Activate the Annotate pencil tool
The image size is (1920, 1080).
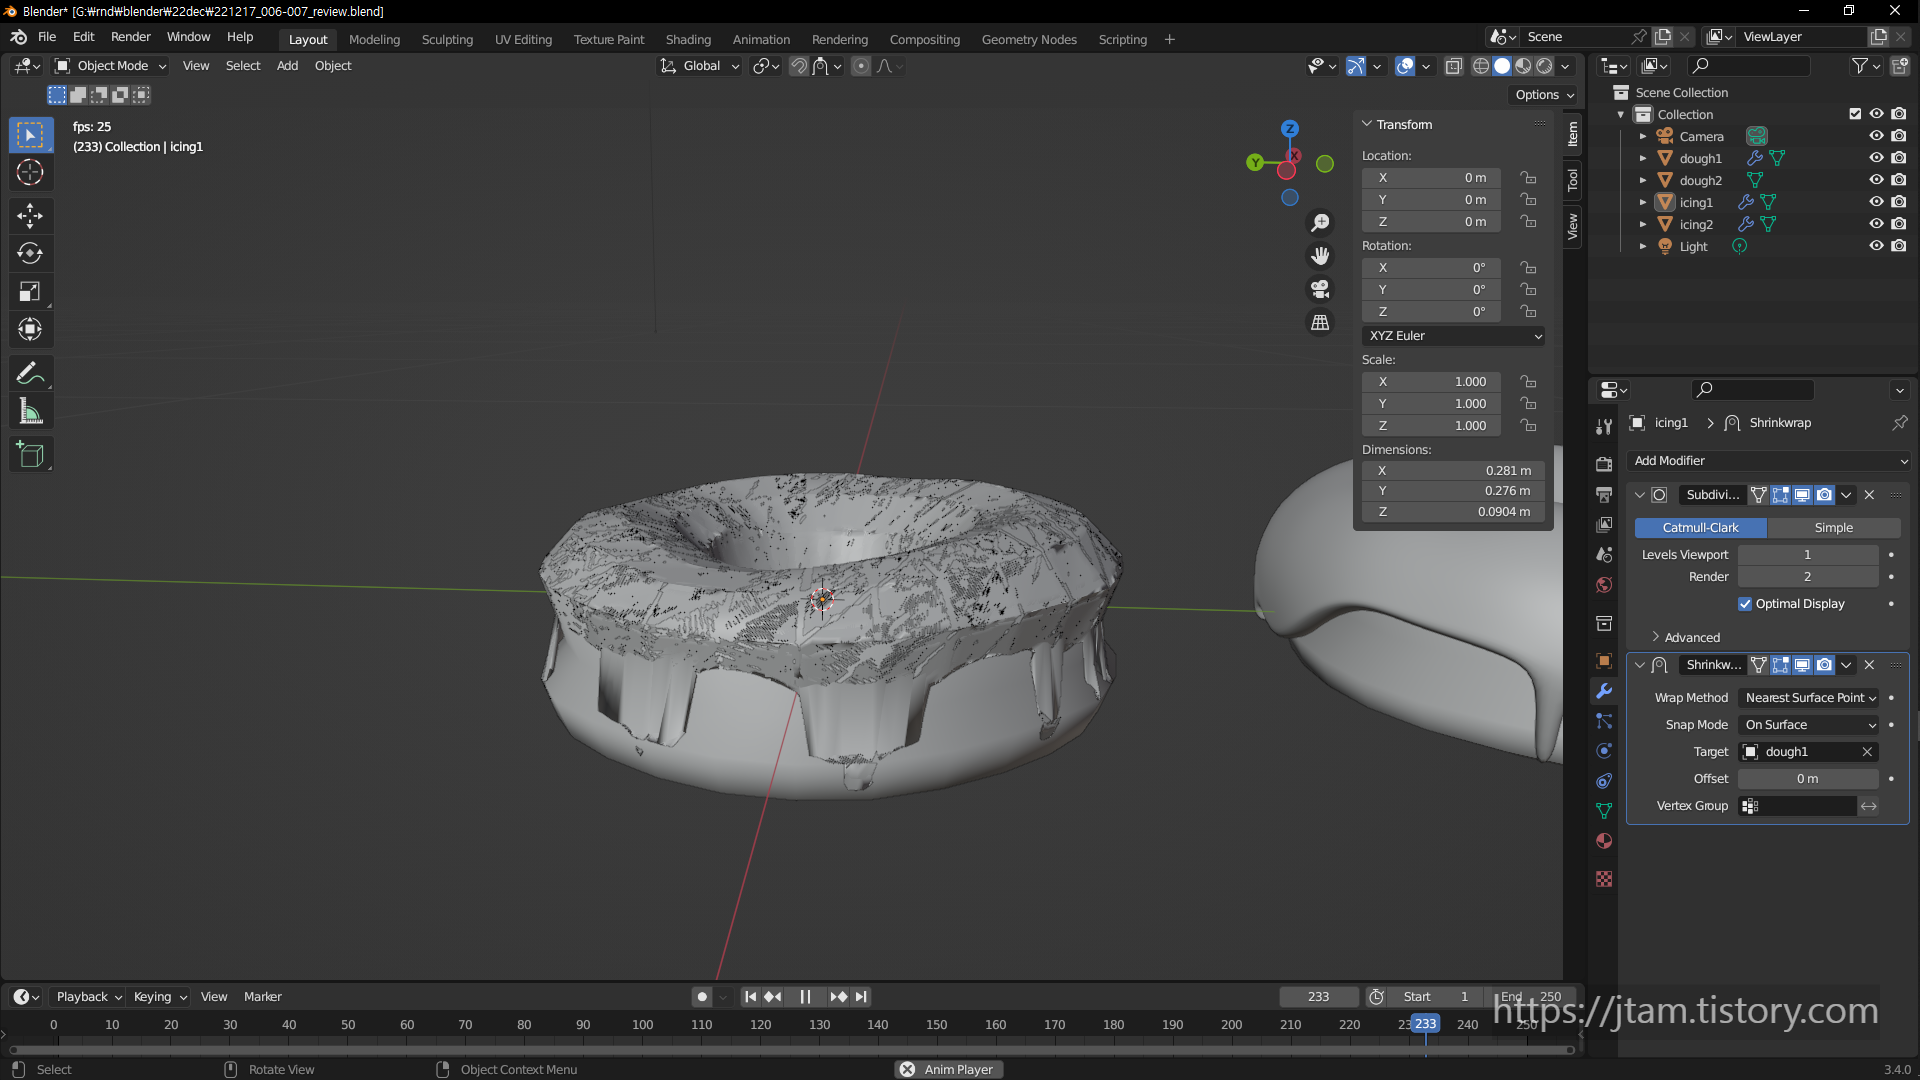tap(30, 373)
